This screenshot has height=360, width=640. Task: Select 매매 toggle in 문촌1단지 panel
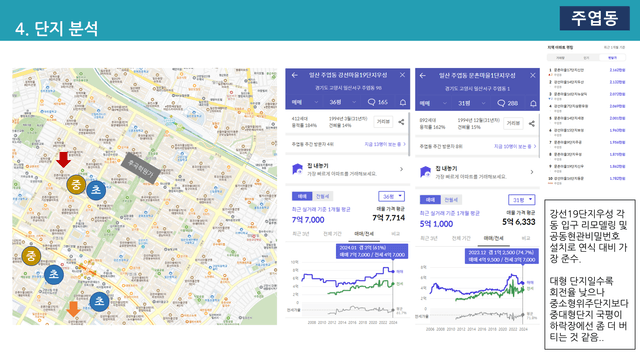pos(430,200)
